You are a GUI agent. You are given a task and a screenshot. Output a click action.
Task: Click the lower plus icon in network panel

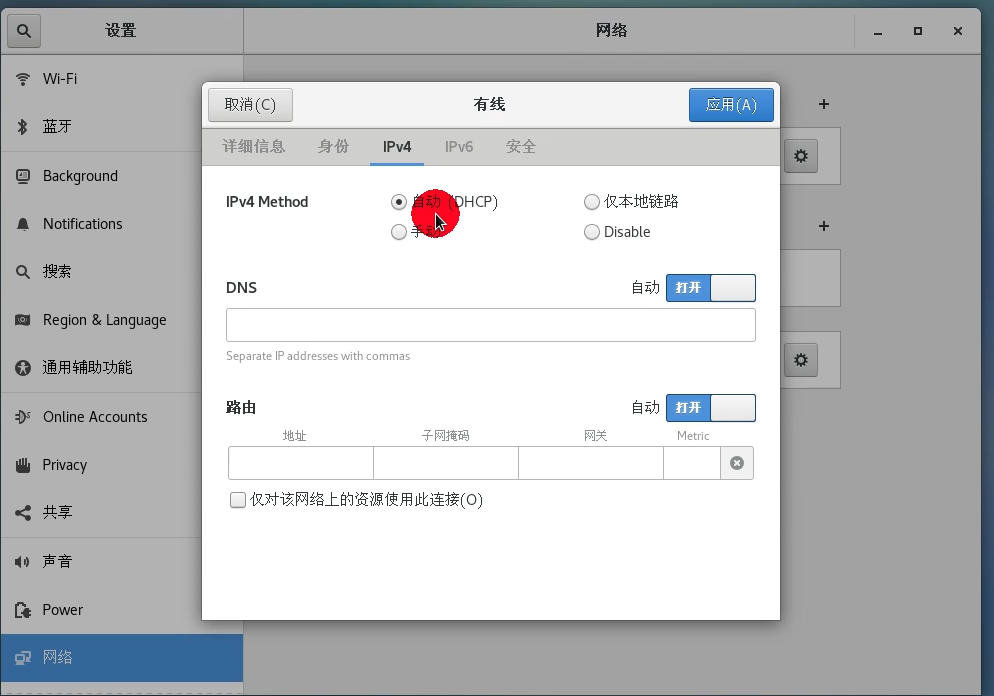[x=823, y=226]
